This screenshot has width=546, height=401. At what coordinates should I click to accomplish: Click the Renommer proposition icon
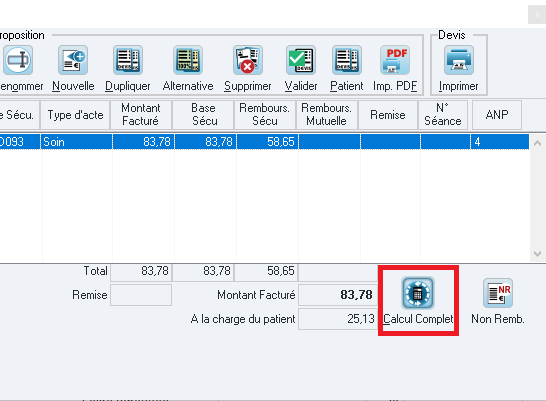pos(18,60)
